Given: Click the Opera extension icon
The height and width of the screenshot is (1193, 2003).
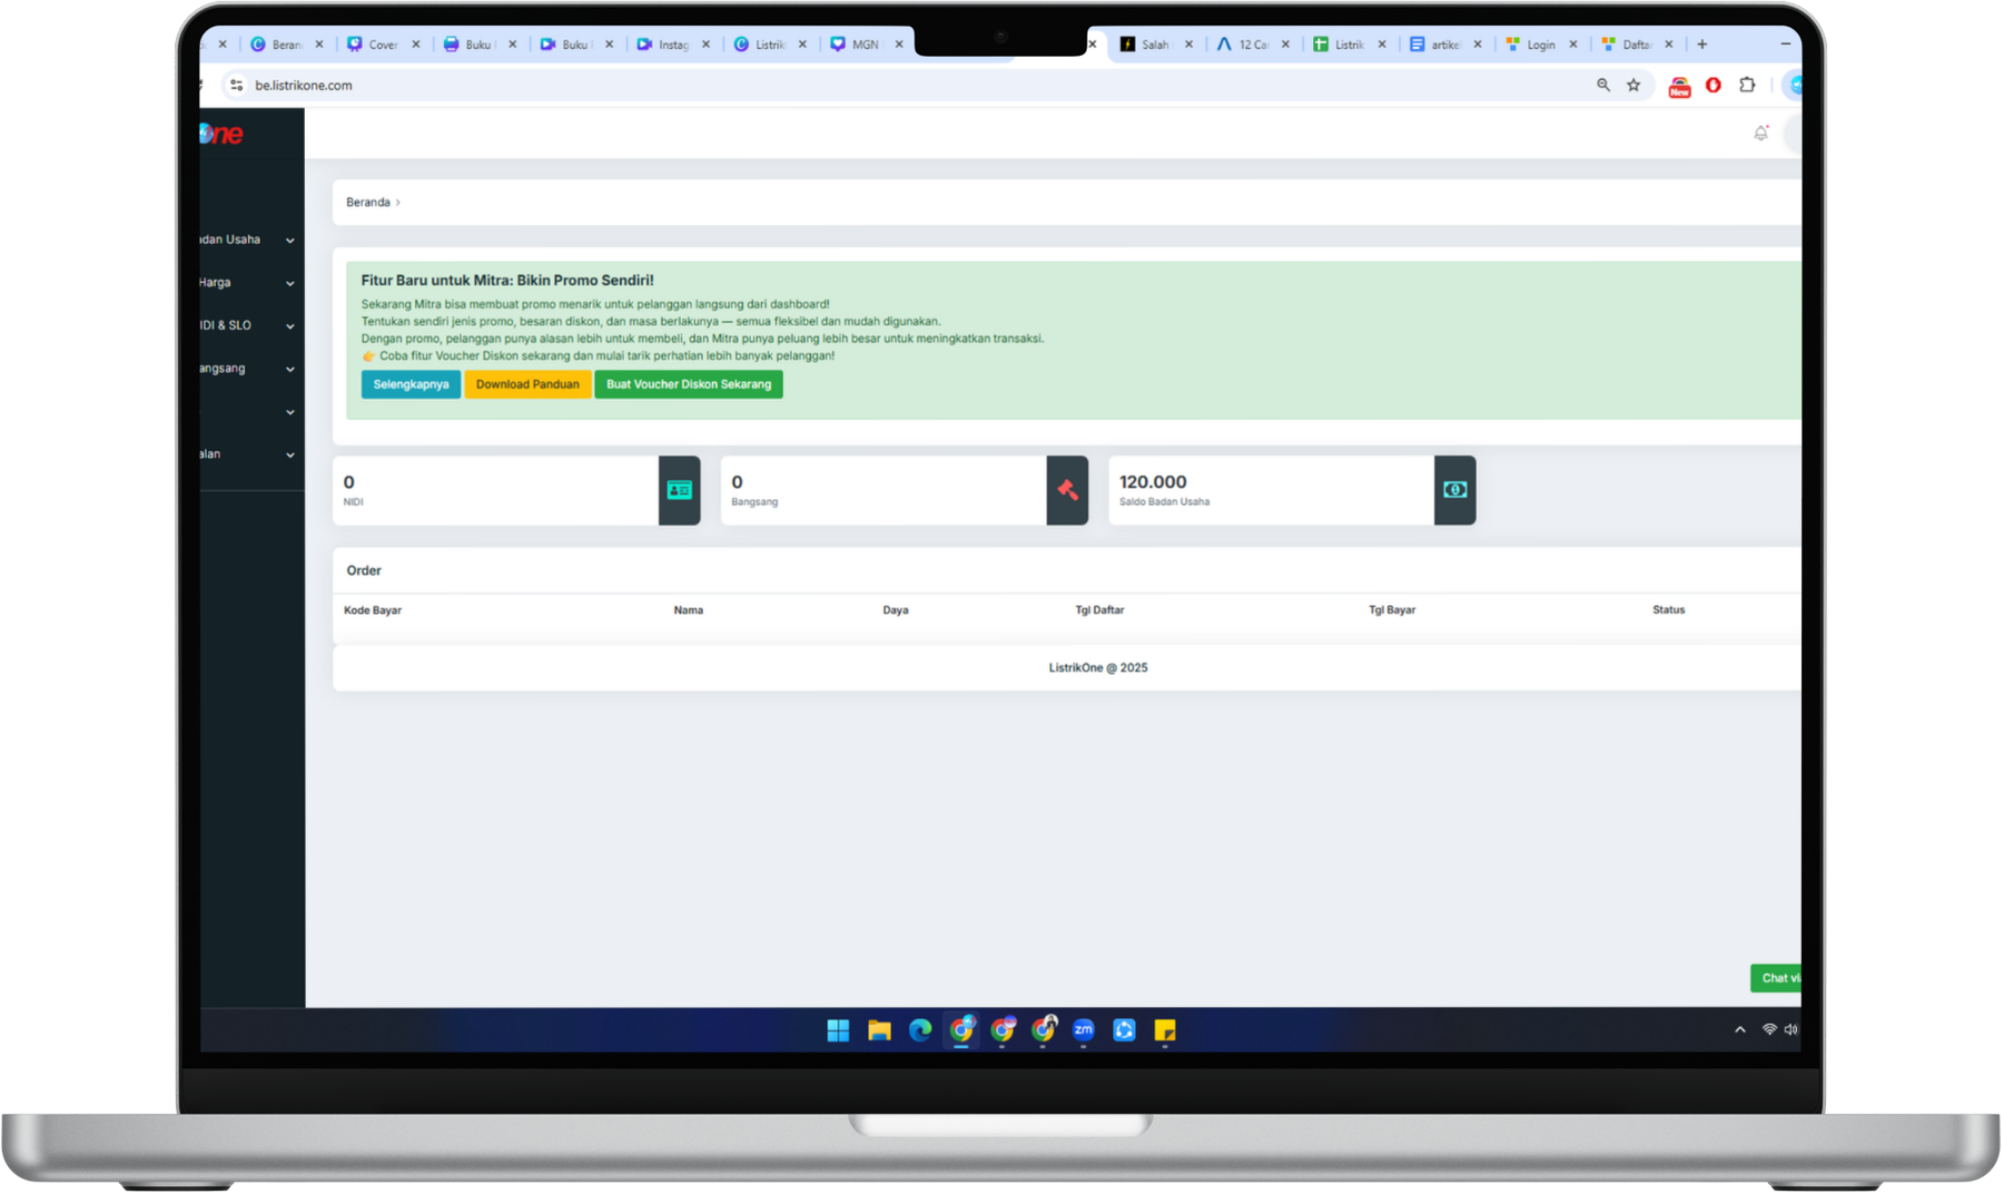Looking at the screenshot, I should [1713, 85].
